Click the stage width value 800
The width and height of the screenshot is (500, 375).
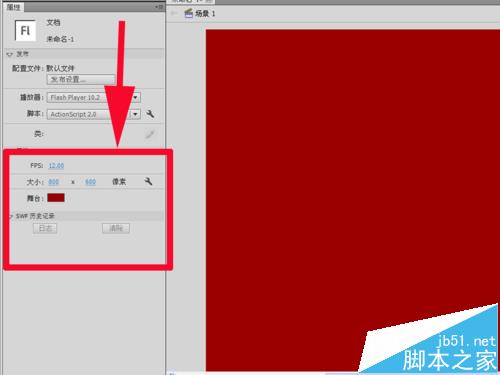53,182
